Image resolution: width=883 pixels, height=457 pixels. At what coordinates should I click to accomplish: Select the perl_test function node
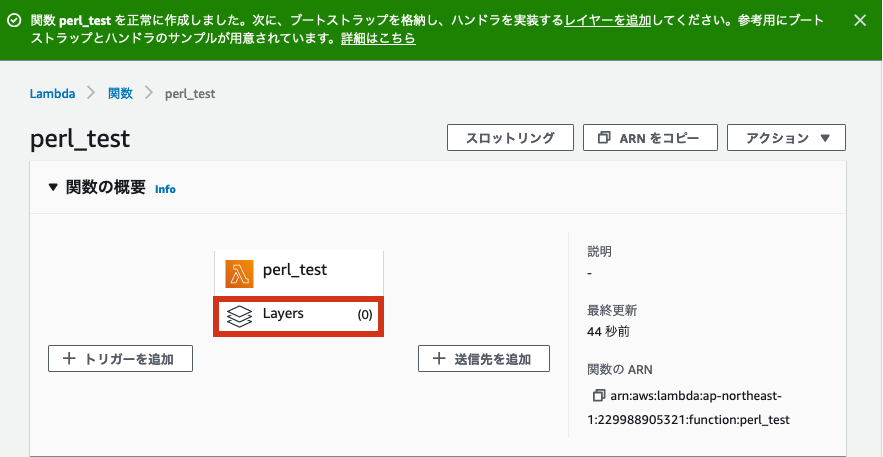coord(298,273)
